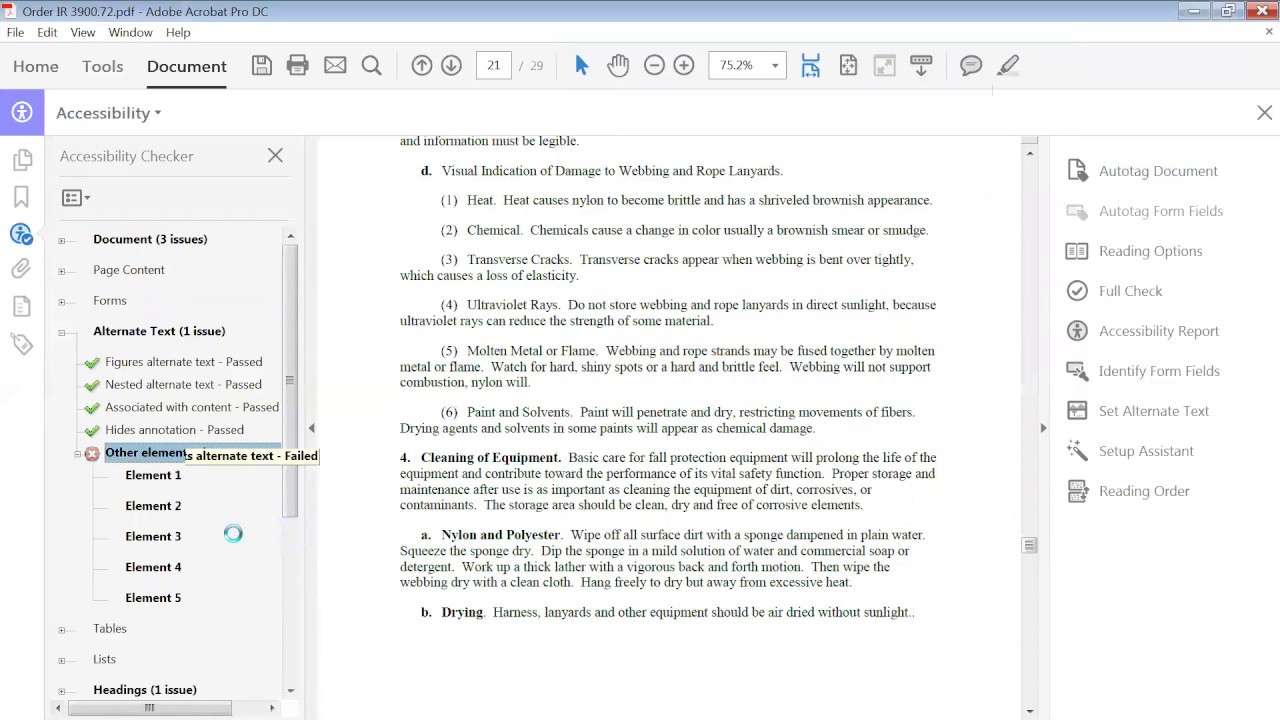Image resolution: width=1280 pixels, height=720 pixels.
Task: Click the page number input field
Action: click(x=494, y=65)
